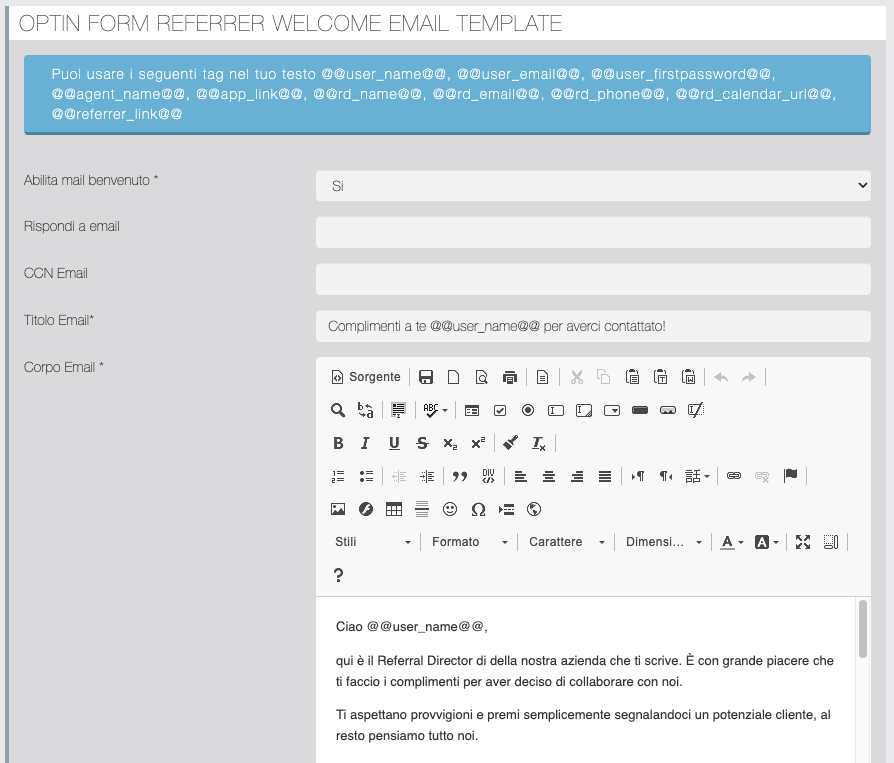Insert a table in the editor

(x=394, y=509)
